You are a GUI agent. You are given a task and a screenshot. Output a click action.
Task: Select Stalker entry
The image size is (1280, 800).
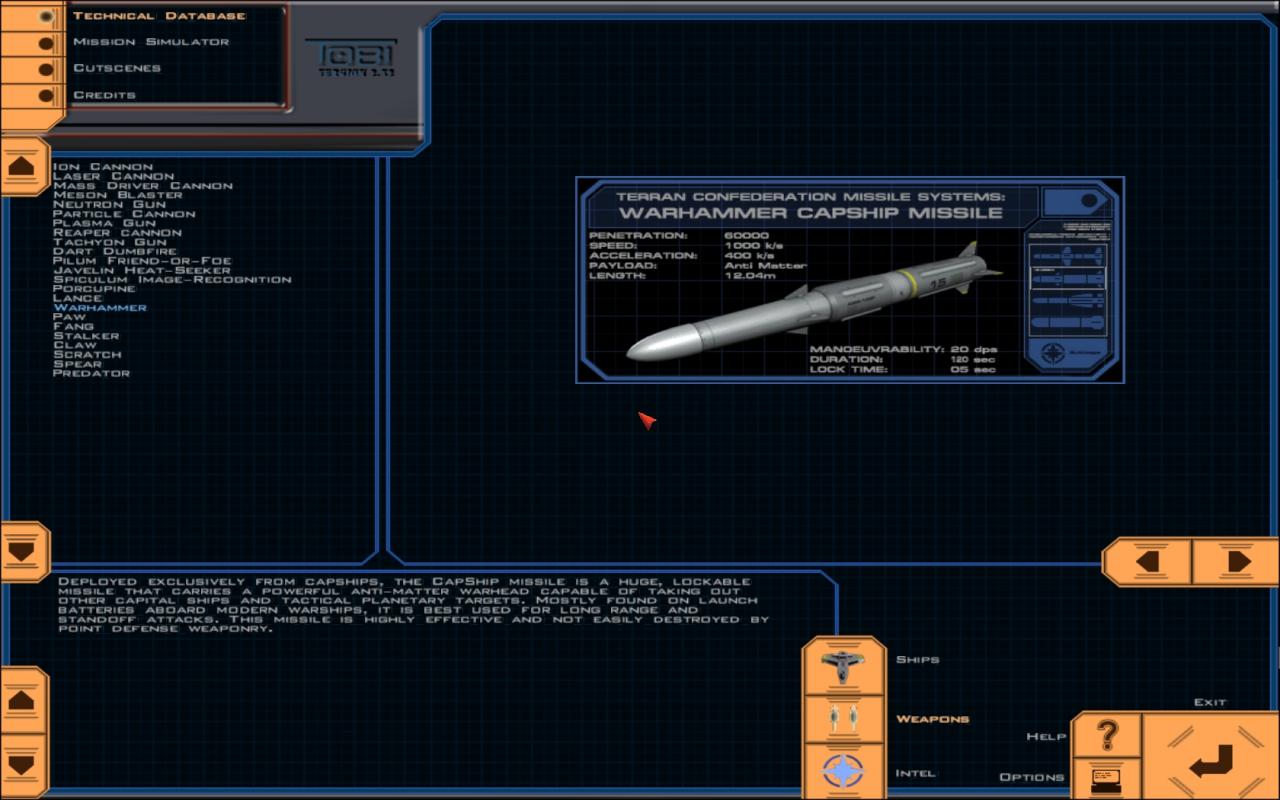pyautogui.click(x=86, y=336)
